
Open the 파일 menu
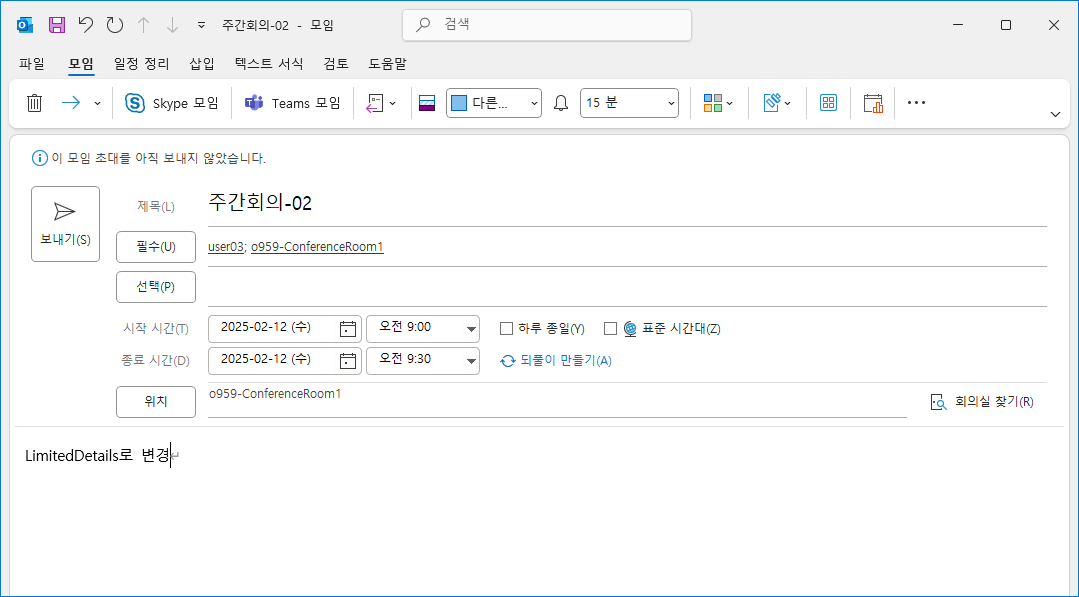(32, 64)
